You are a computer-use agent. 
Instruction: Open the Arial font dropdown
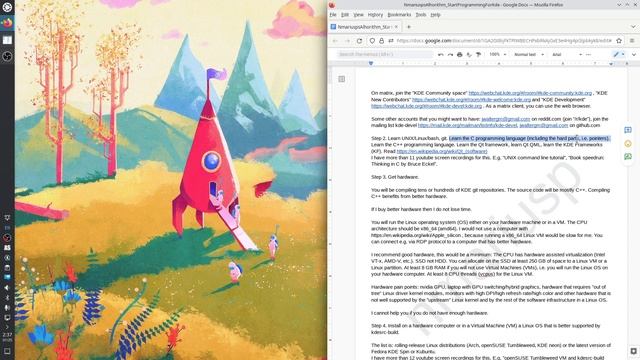tap(567, 54)
